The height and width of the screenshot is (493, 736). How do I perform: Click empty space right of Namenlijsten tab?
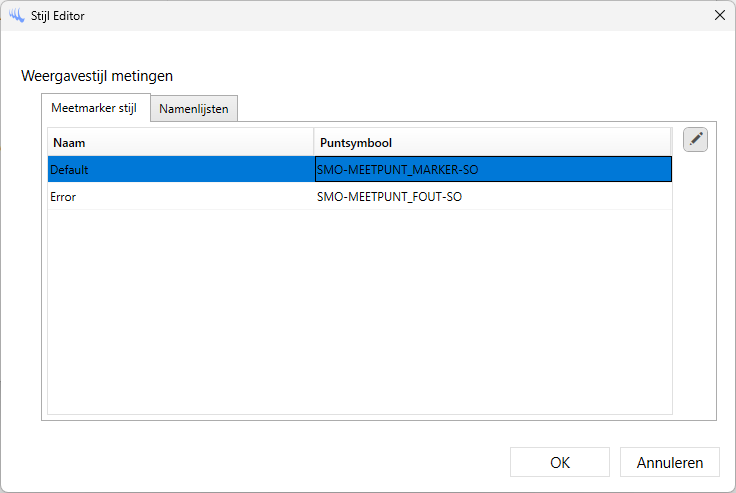point(470,108)
